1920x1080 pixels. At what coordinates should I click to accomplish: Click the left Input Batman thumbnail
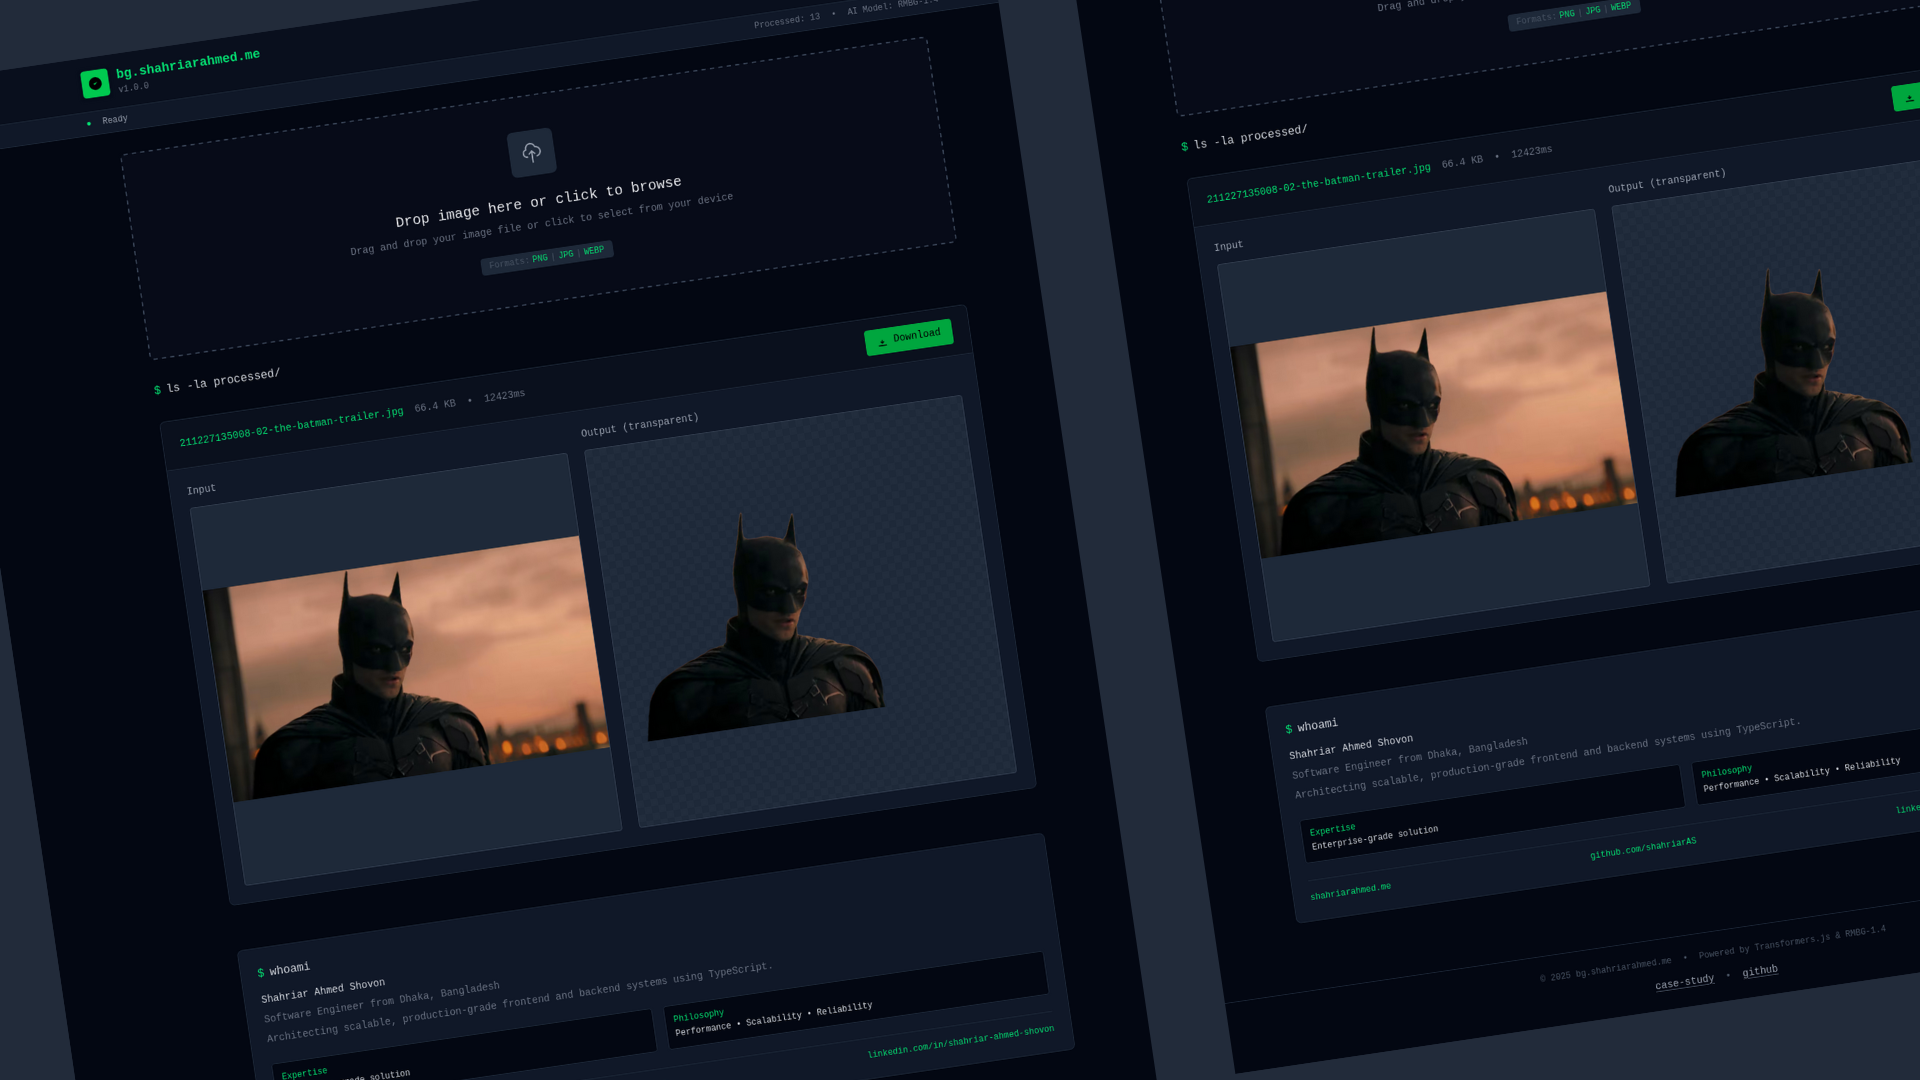[405, 670]
